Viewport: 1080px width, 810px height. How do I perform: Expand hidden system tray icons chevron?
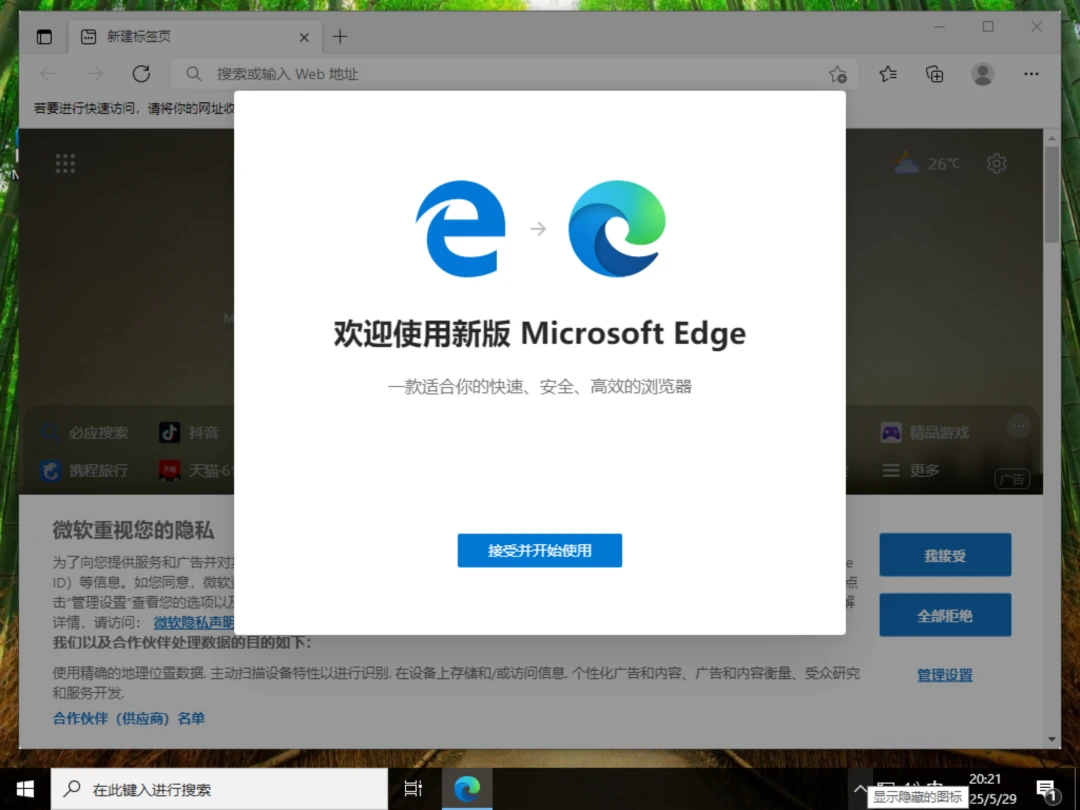[x=860, y=789]
